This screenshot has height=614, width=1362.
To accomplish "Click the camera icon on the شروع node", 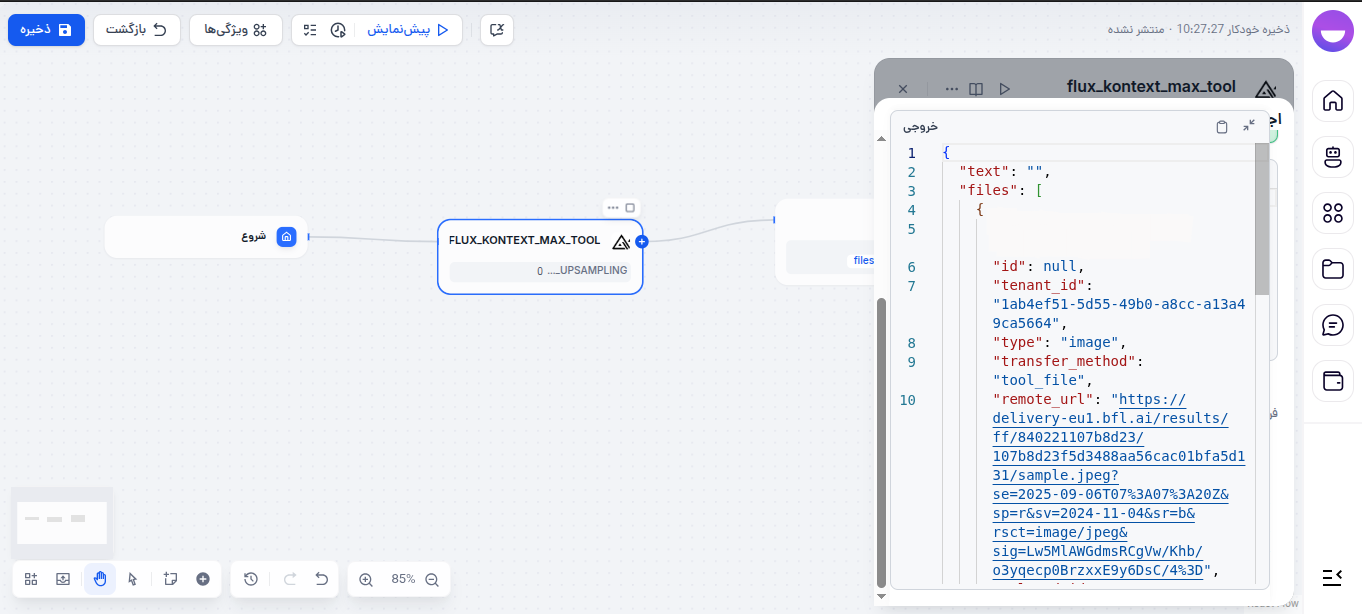I will click(x=287, y=237).
